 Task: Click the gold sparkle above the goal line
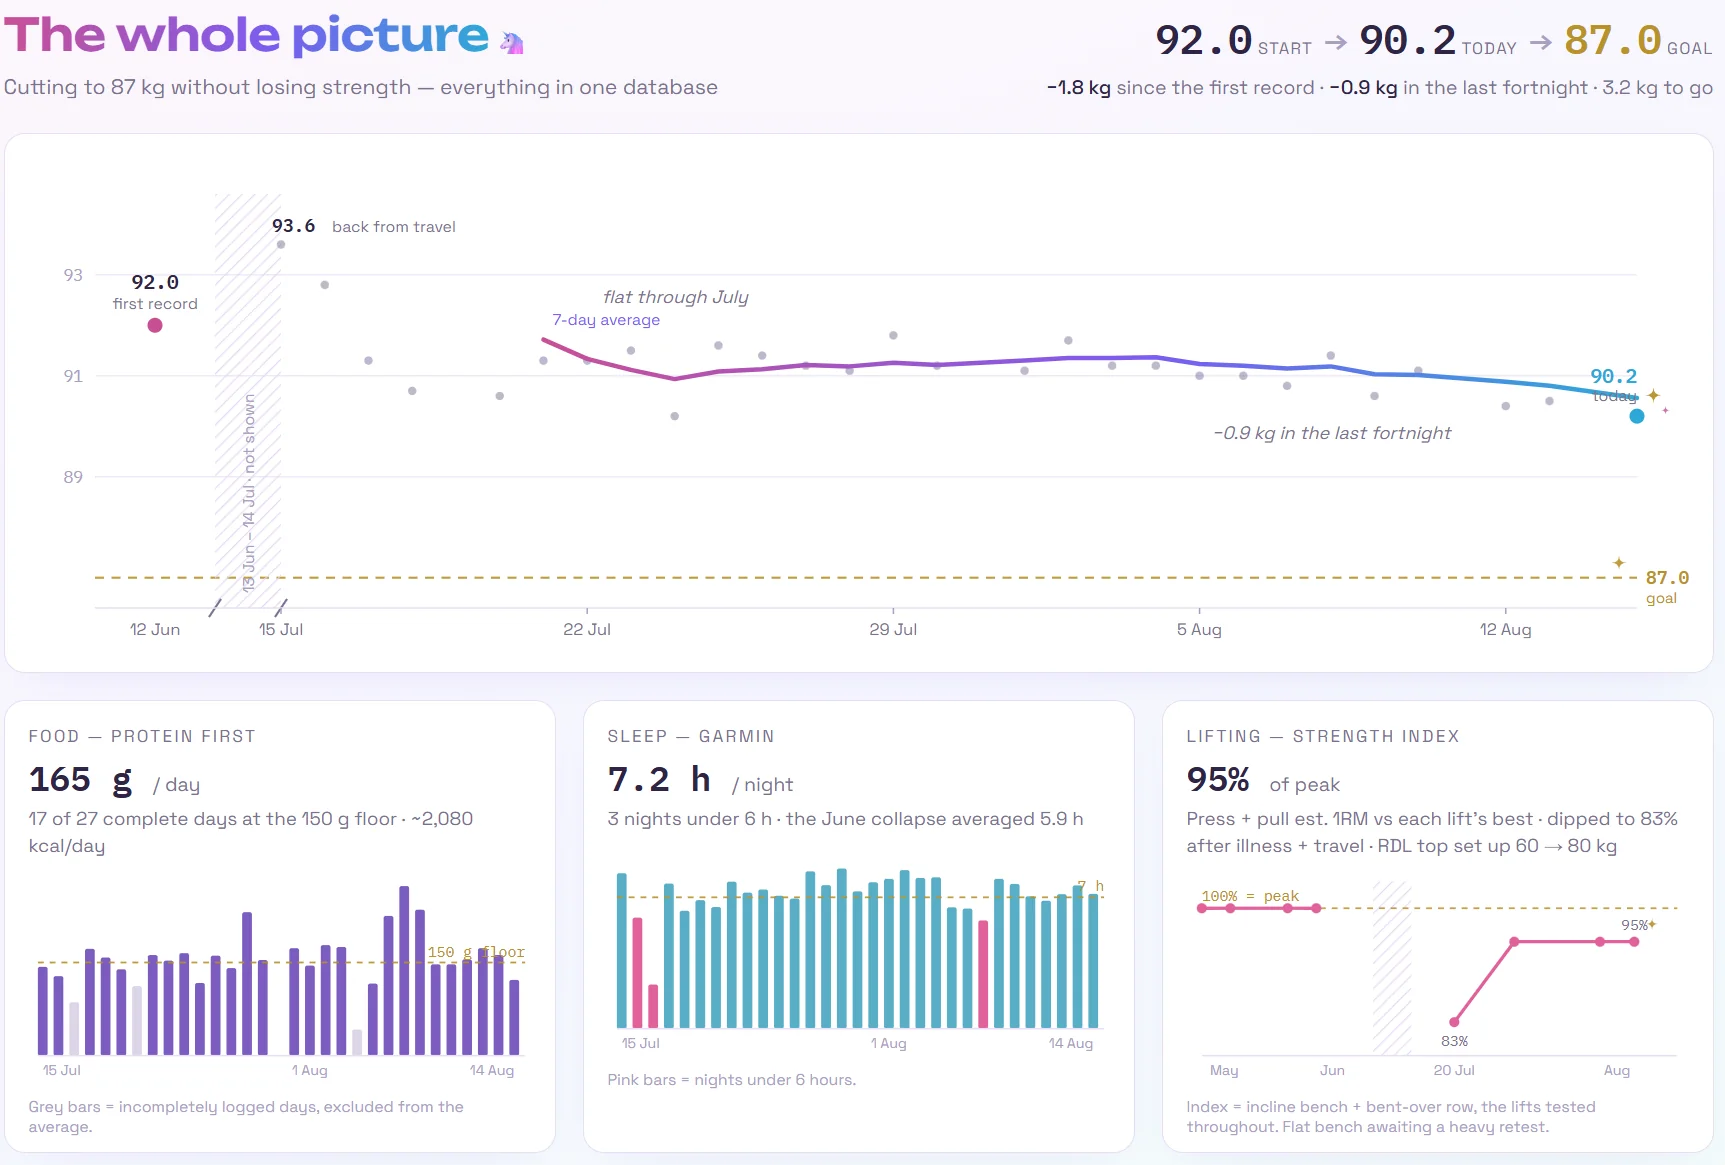point(1619,563)
